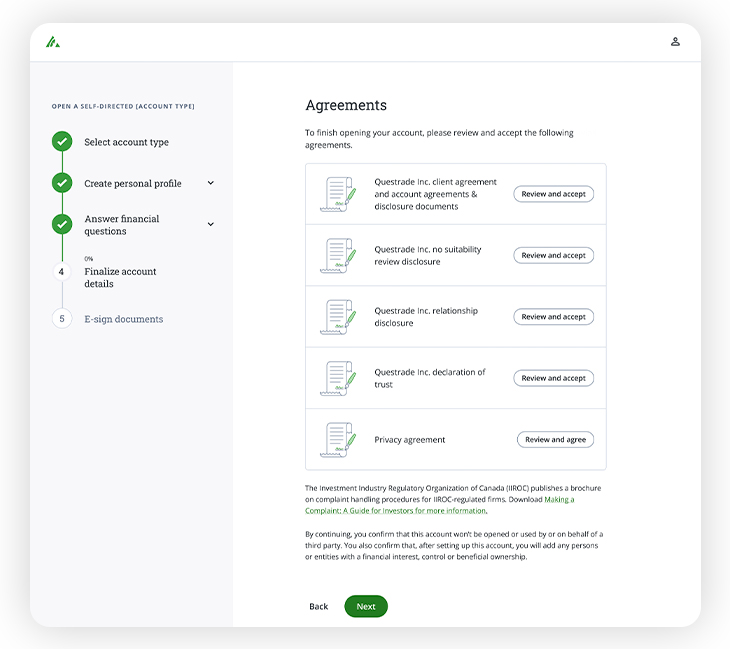Click the relationship disclosure document icon

point(338,317)
